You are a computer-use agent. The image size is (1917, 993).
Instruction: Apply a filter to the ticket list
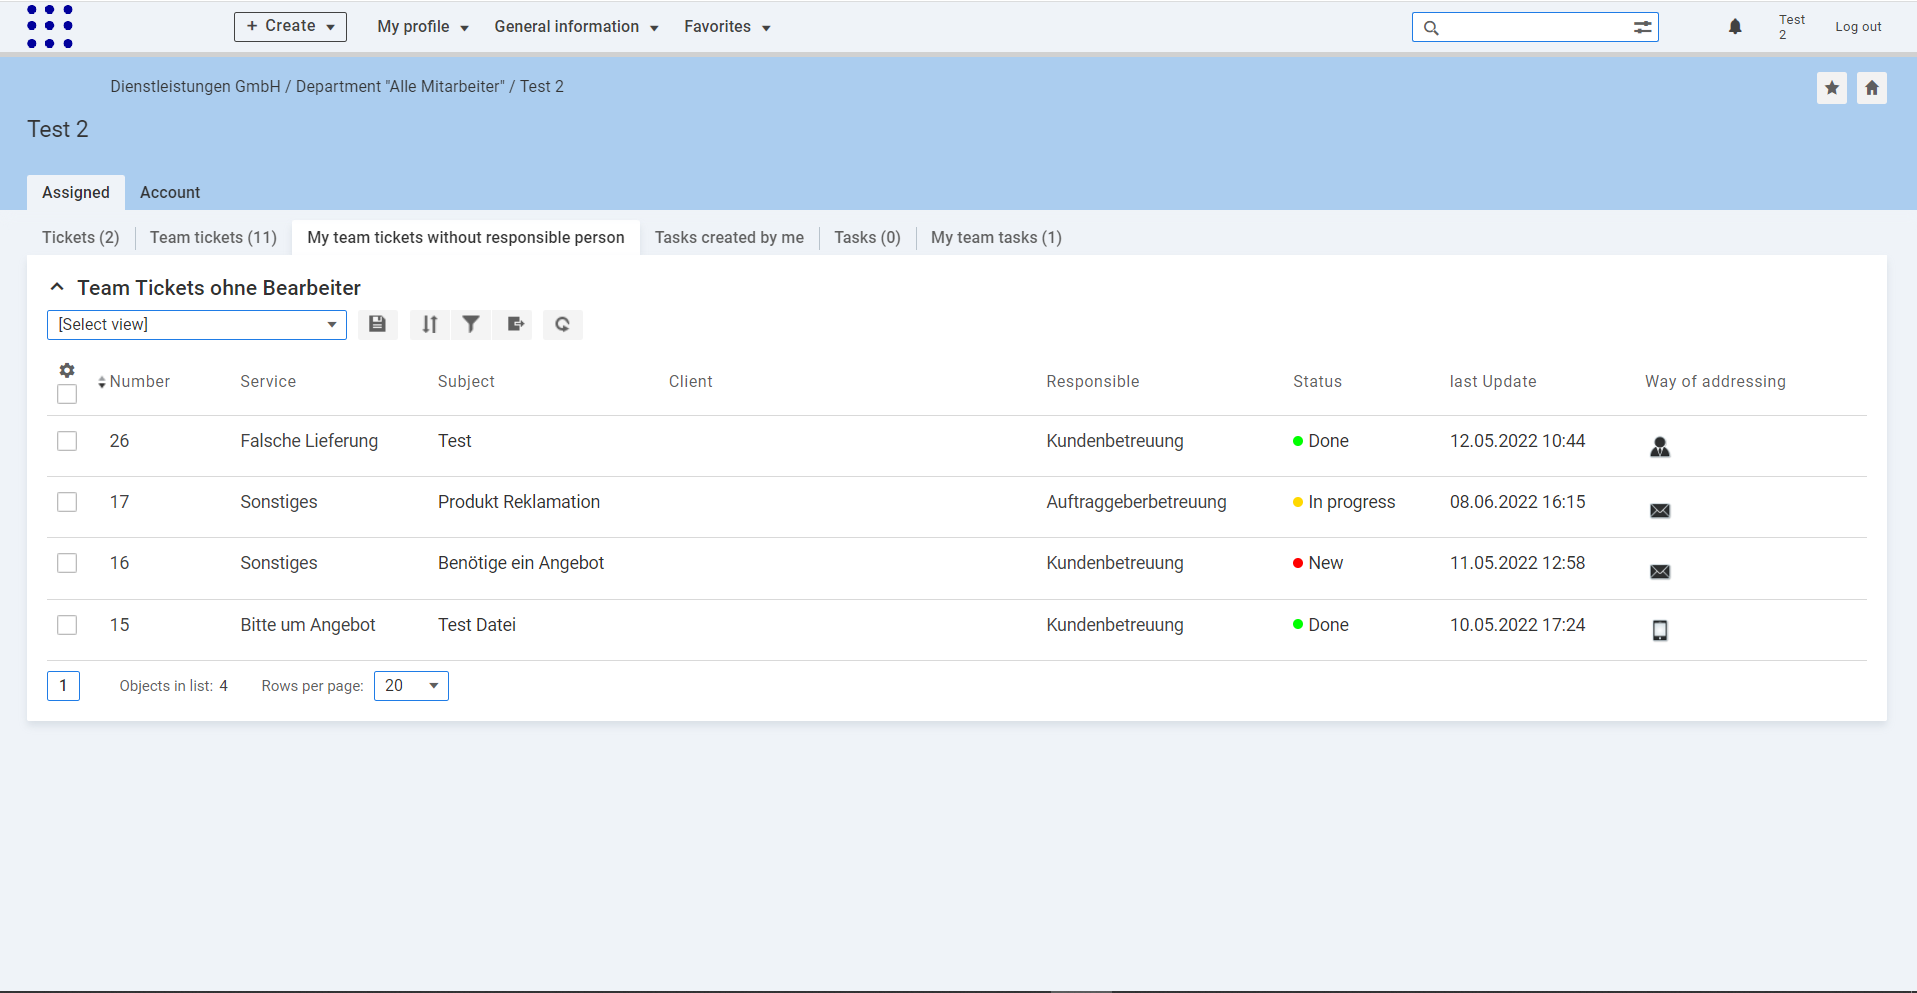(470, 324)
